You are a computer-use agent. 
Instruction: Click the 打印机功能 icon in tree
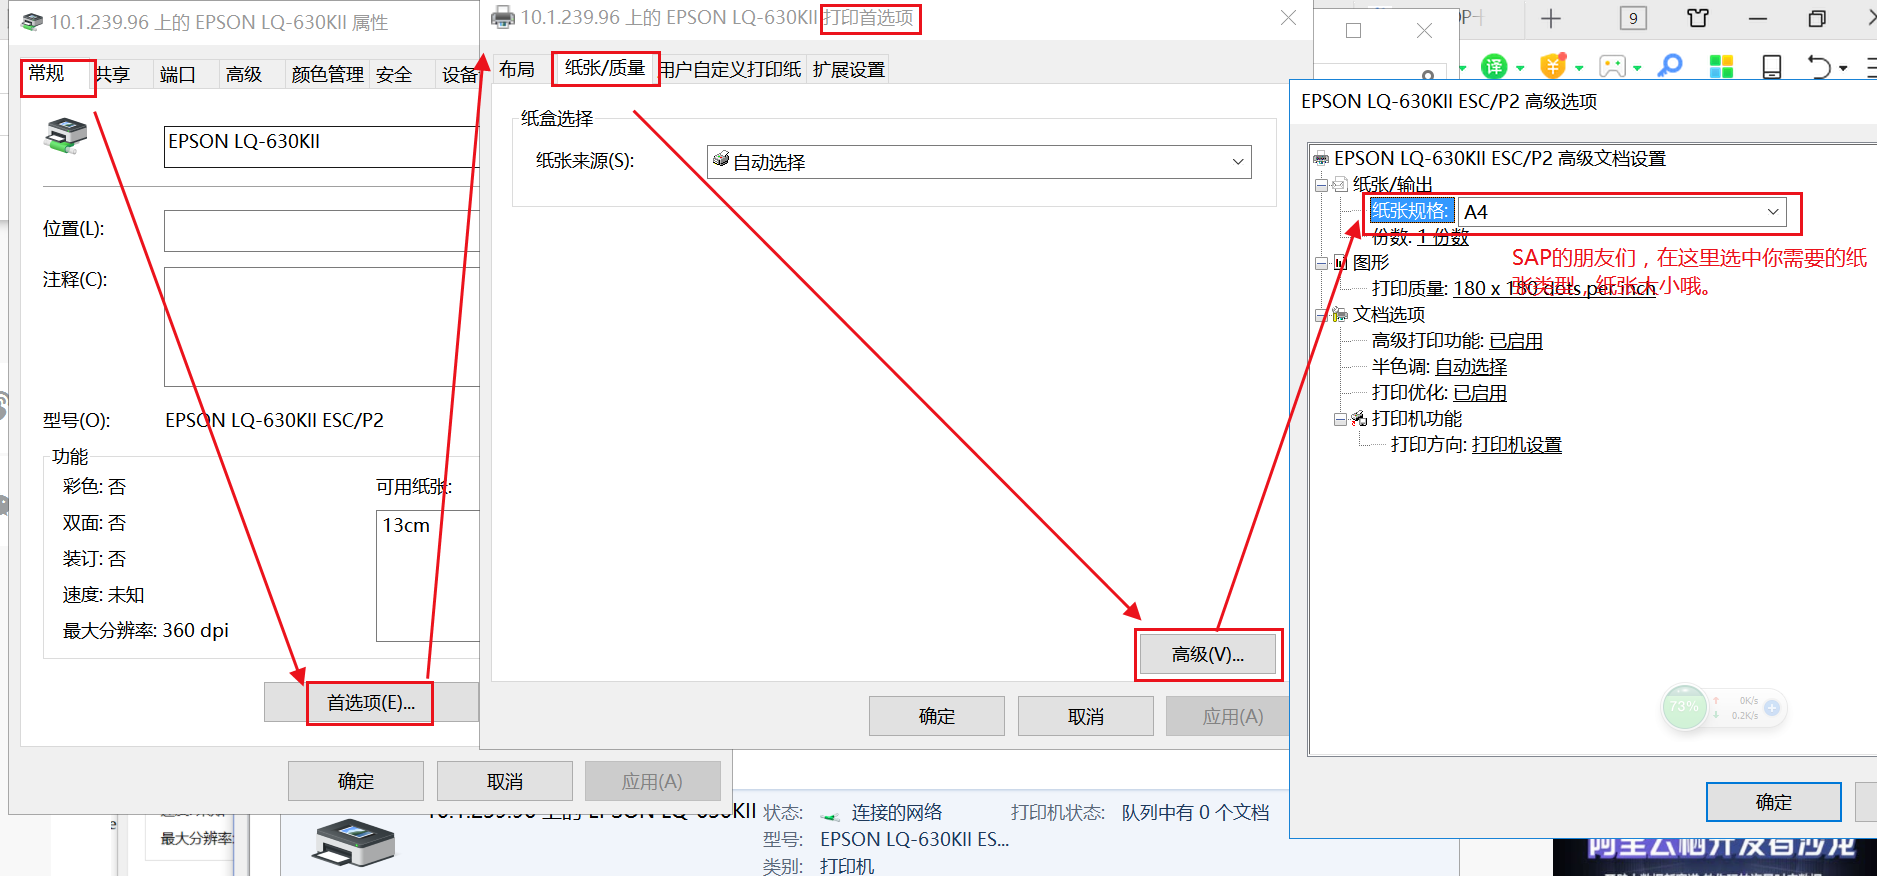click(1359, 419)
